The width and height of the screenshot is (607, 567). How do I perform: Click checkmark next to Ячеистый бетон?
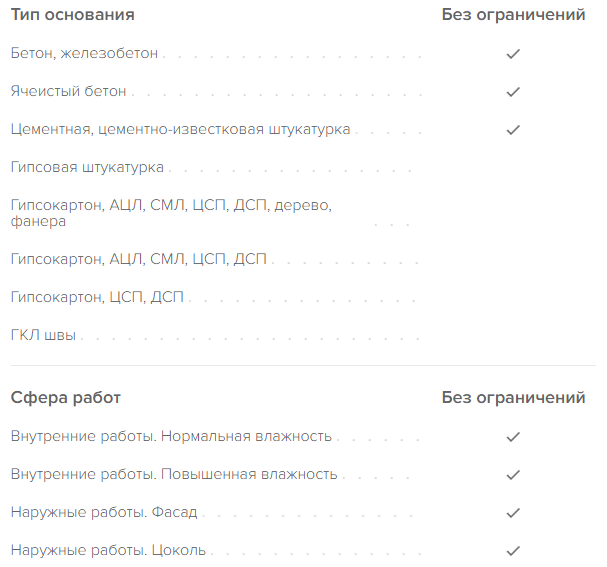[x=513, y=92]
